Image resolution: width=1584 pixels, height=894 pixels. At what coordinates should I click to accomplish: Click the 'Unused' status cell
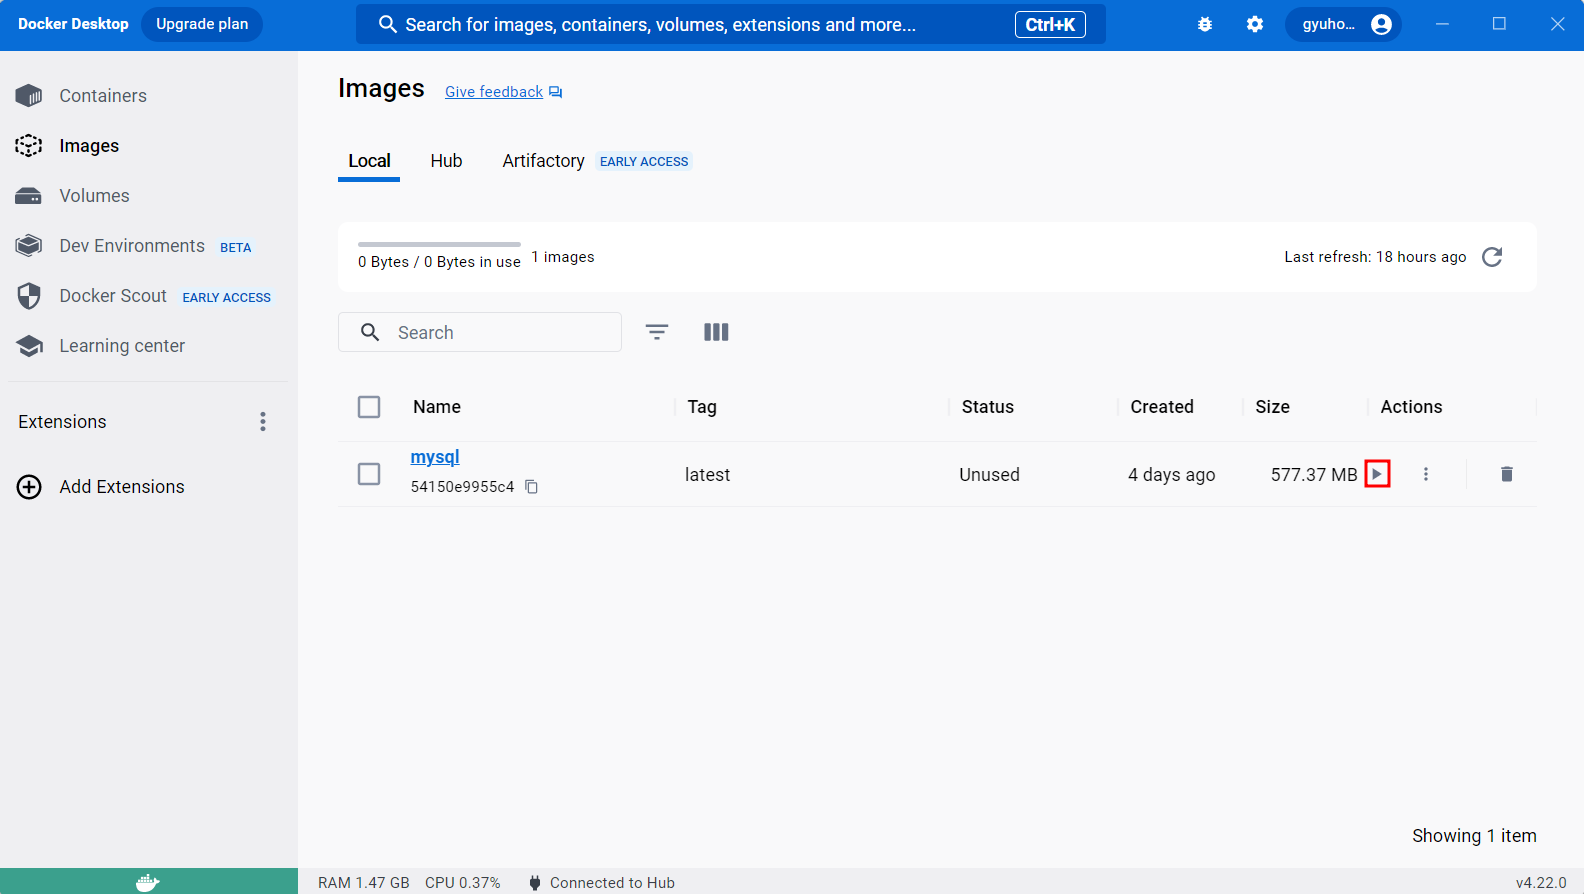[x=989, y=475]
